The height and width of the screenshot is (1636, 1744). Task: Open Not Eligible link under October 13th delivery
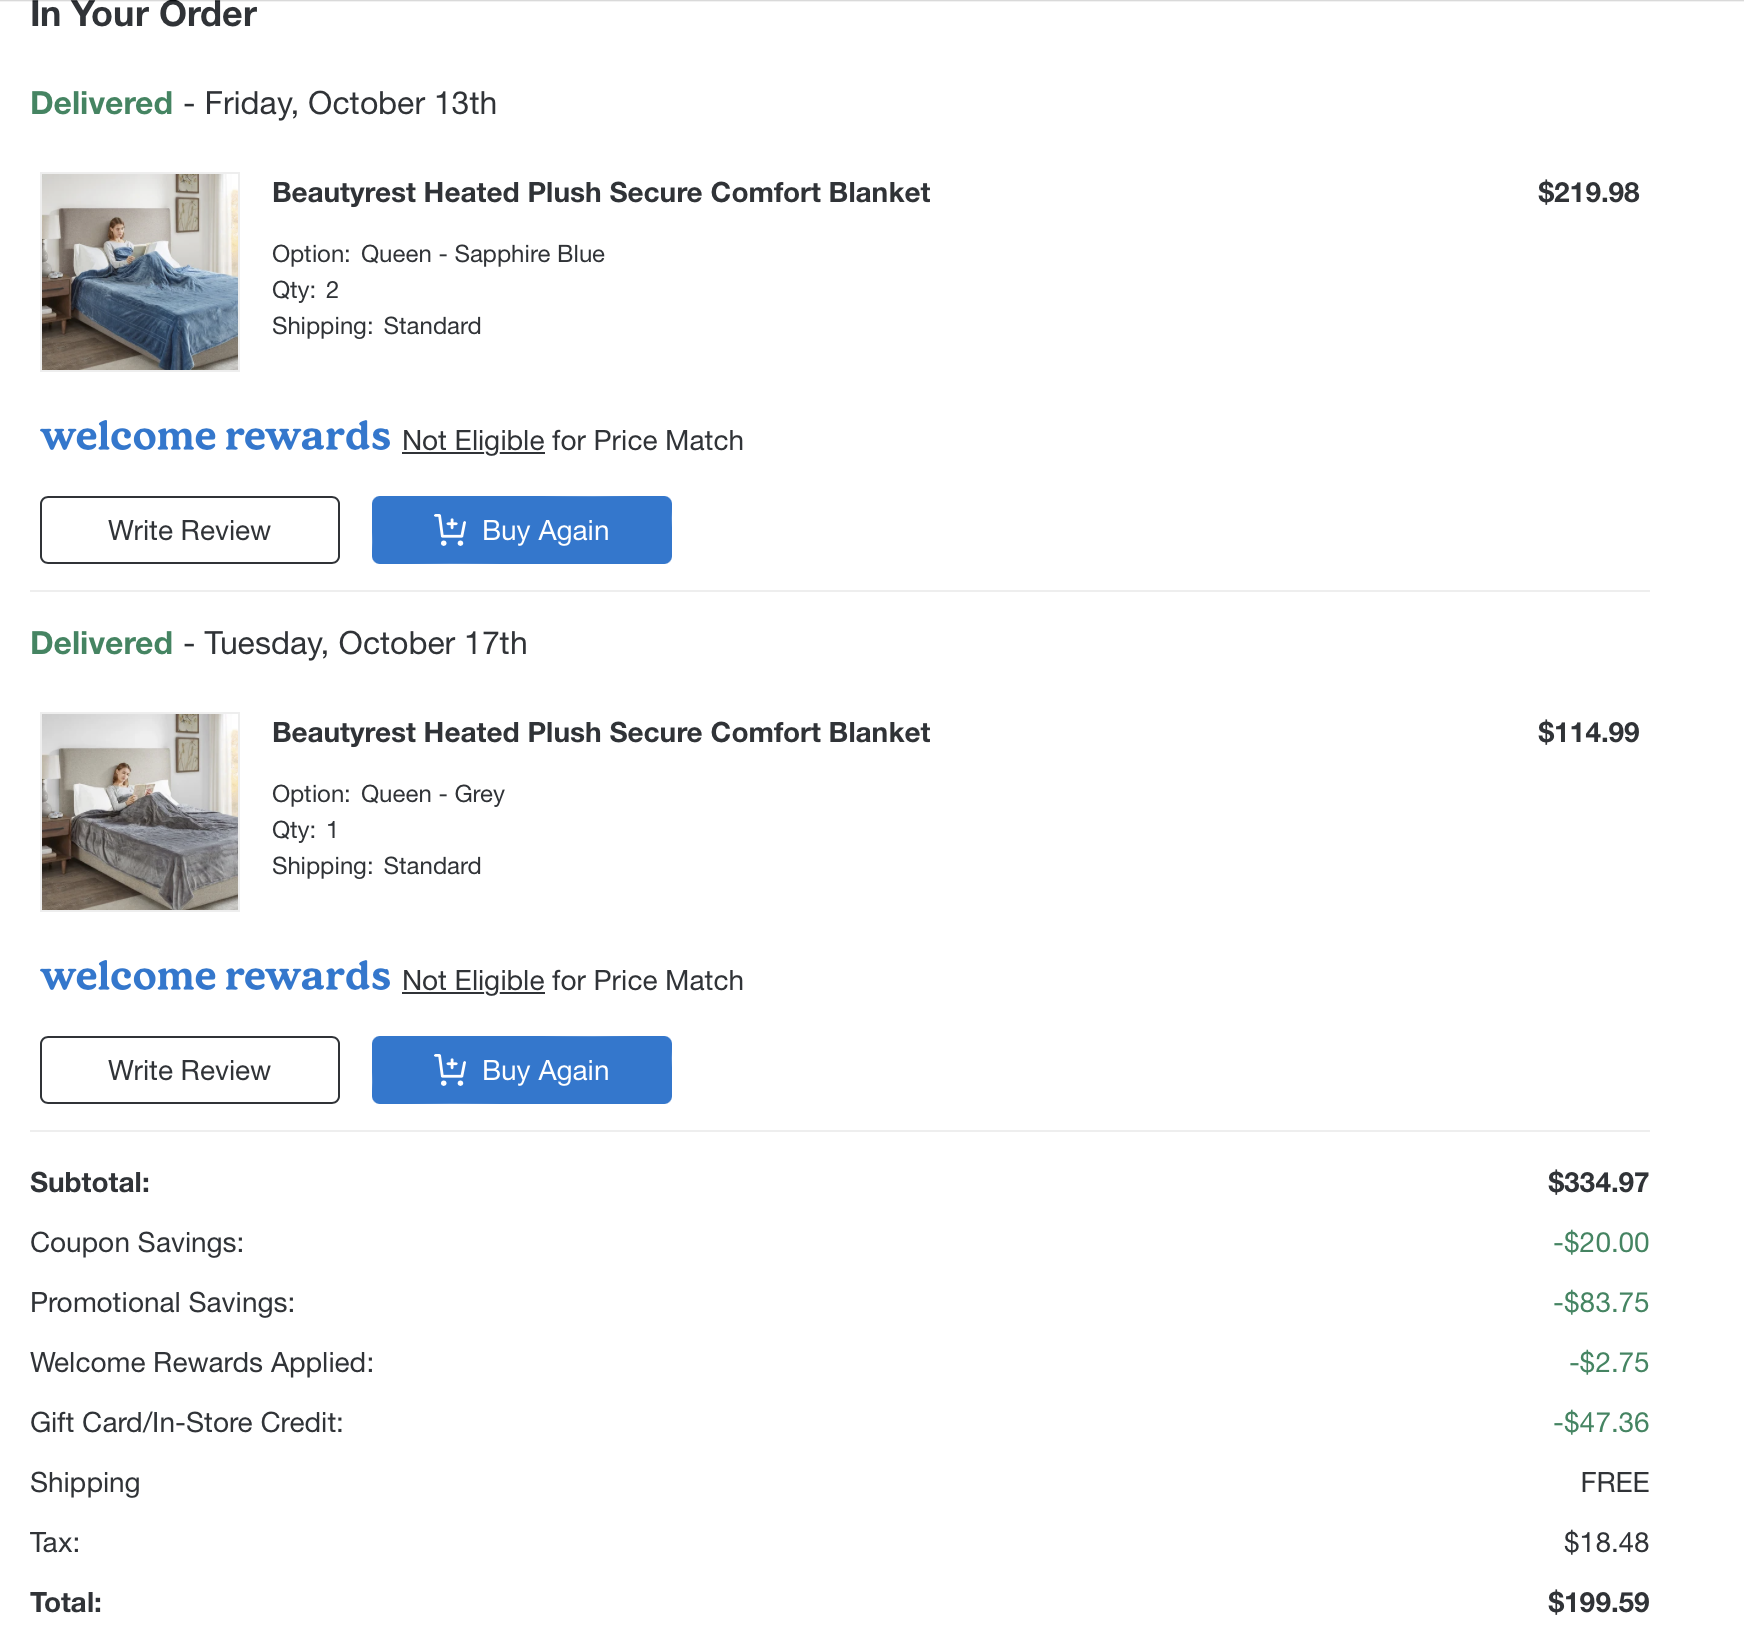tap(473, 441)
